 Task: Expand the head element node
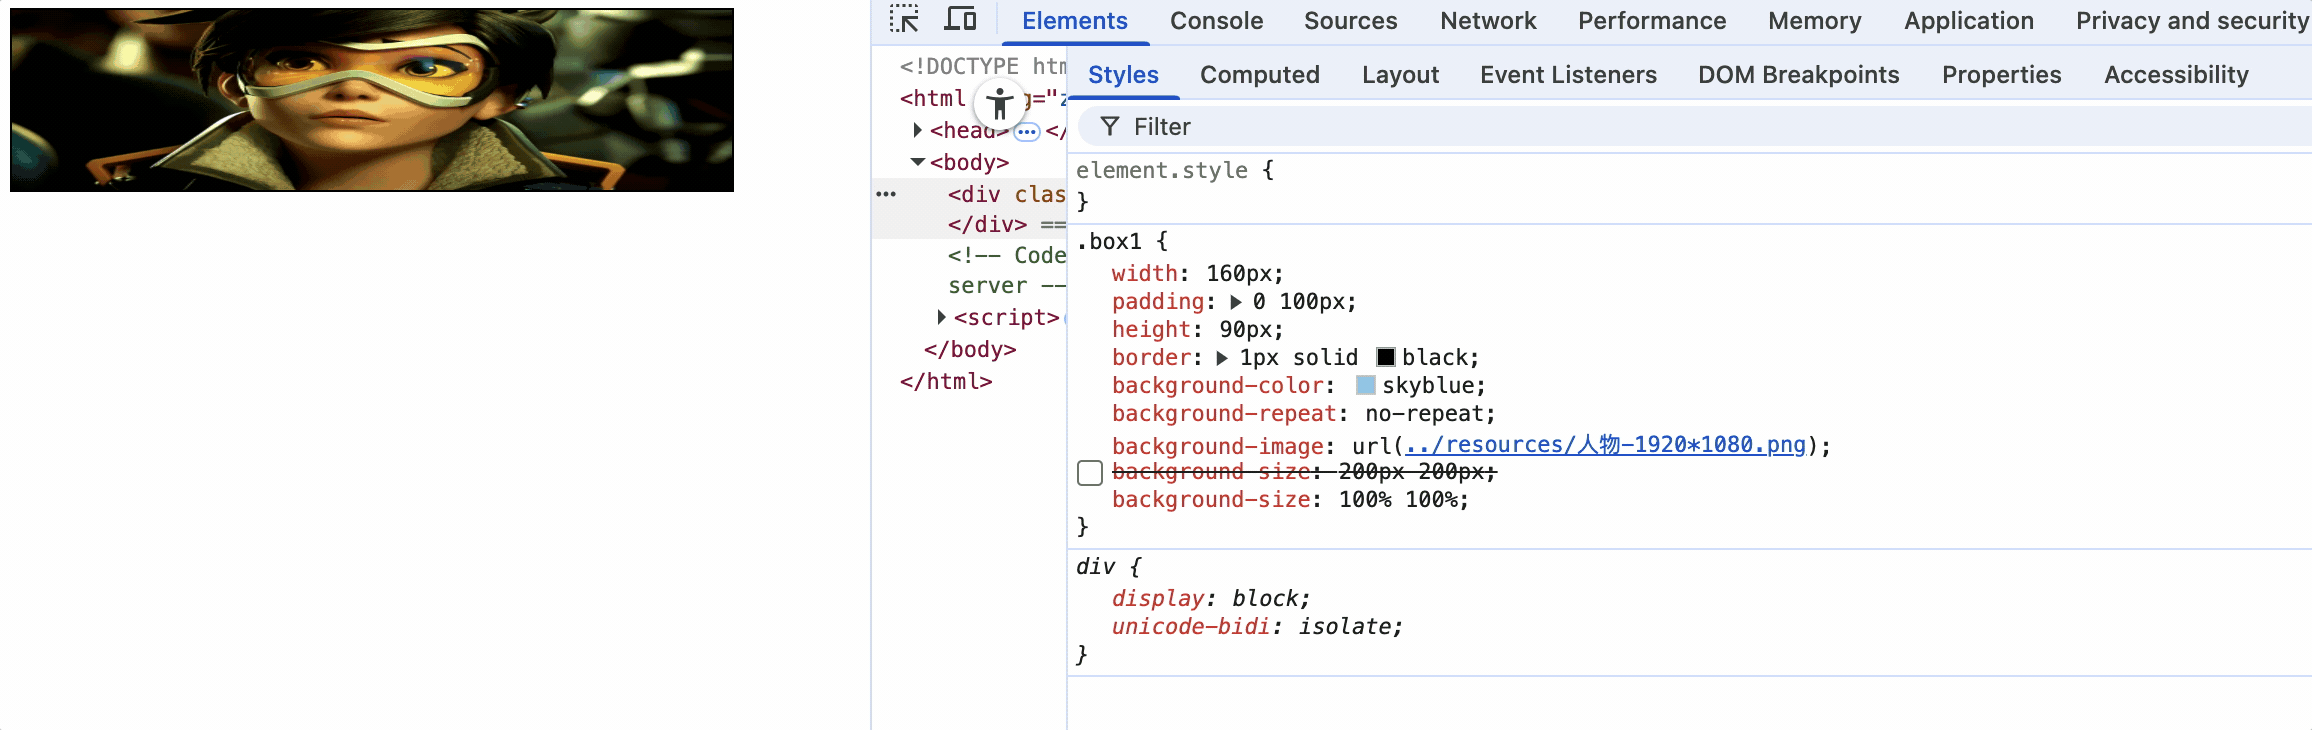(x=917, y=130)
